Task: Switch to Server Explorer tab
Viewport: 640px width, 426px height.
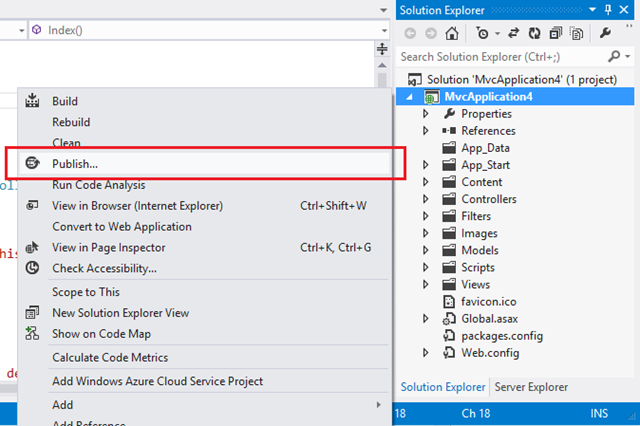Action: (x=531, y=387)
